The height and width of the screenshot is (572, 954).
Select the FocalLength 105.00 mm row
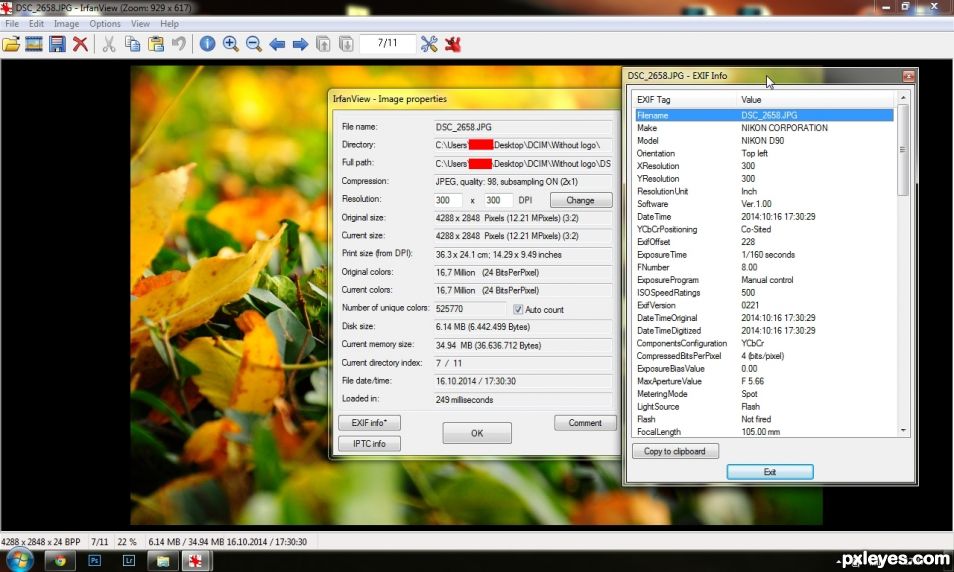click(764, 431)
